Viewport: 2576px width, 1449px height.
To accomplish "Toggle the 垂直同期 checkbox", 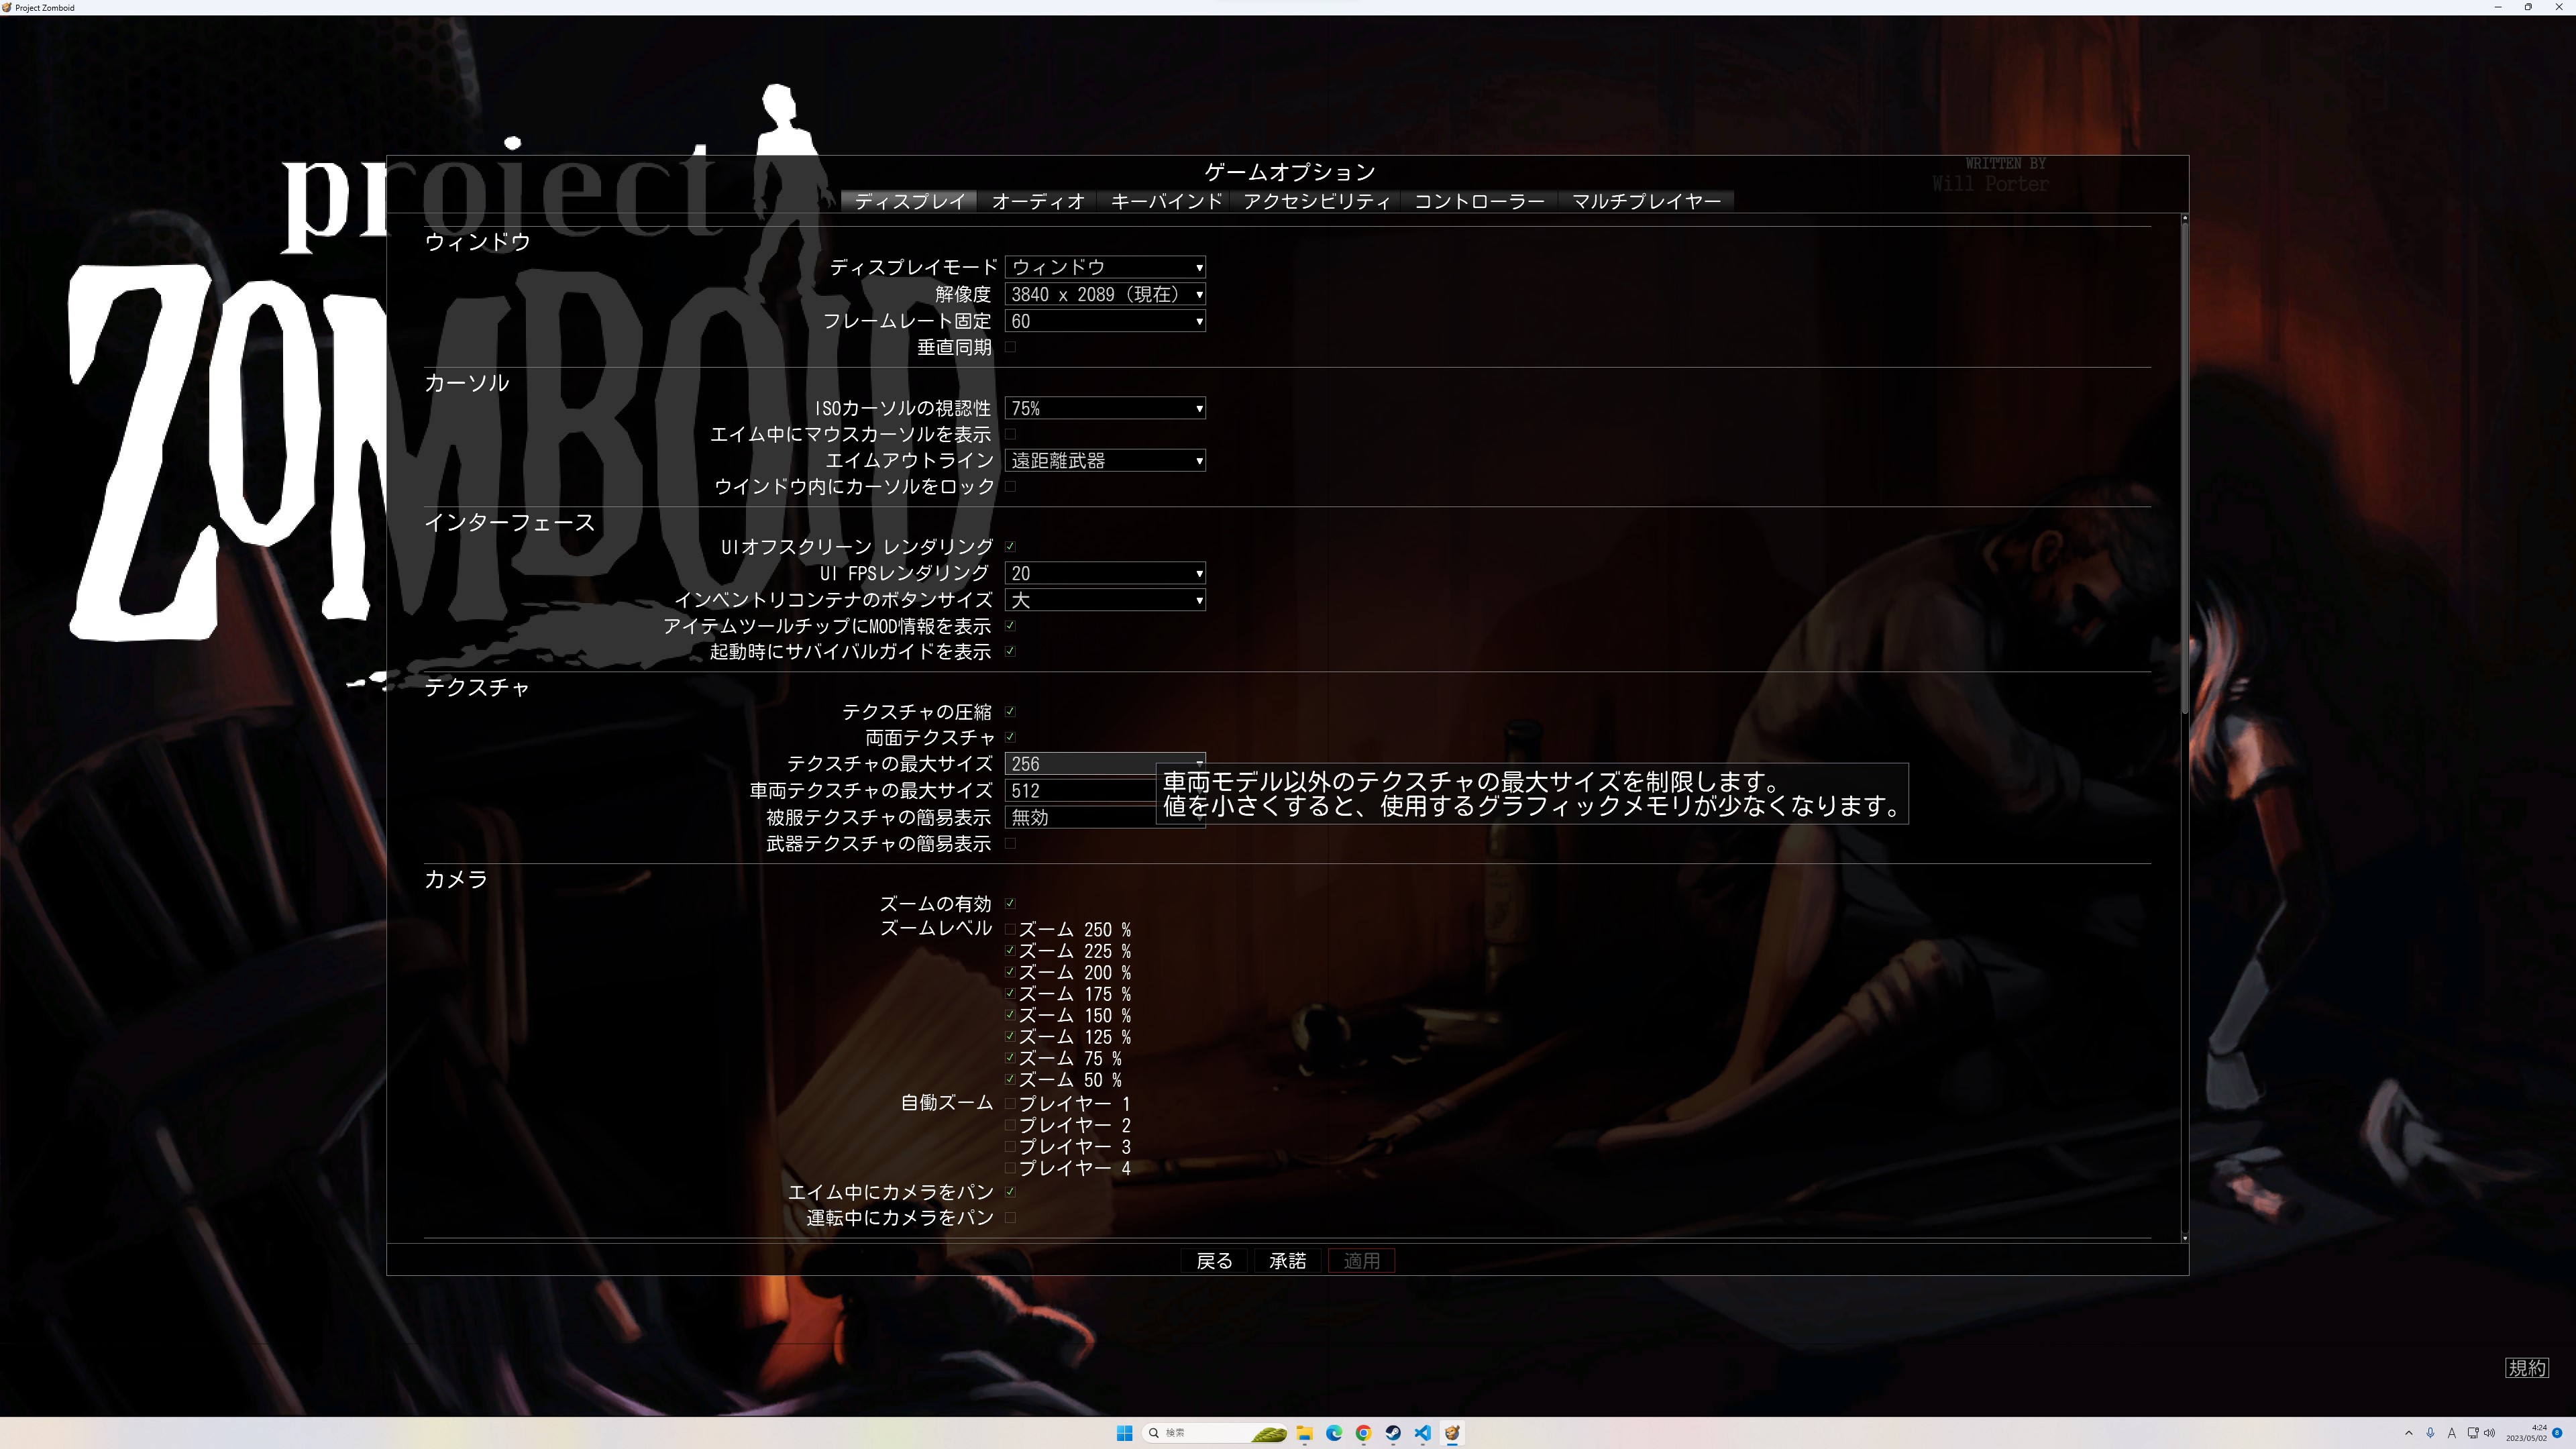I will pos(1010,347).
